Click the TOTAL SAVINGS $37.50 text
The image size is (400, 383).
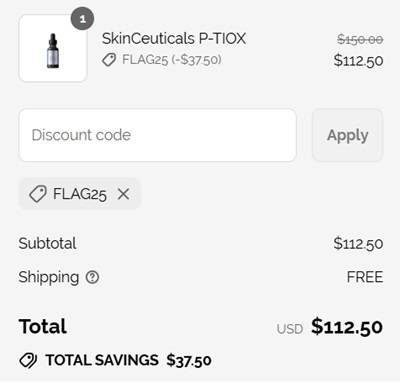129,360
